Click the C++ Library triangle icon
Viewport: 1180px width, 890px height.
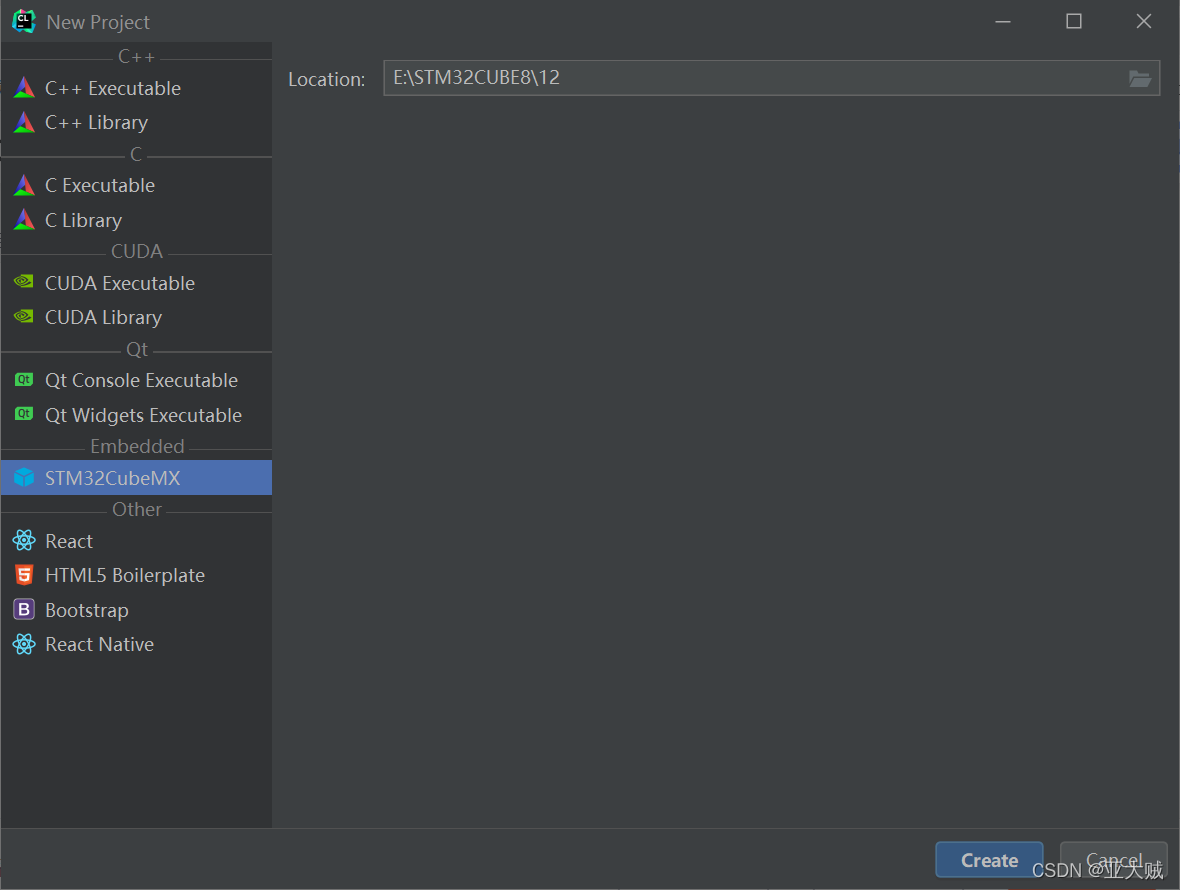pos(24,122)
